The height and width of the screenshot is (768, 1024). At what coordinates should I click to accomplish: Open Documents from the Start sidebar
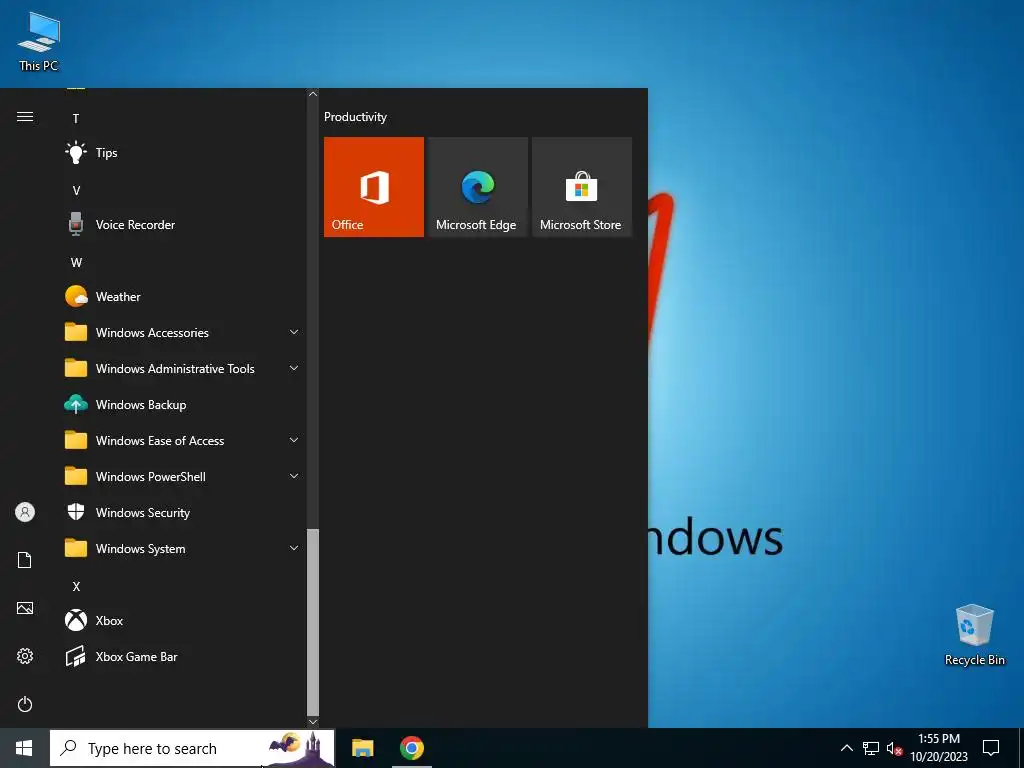tap(25, 560)
